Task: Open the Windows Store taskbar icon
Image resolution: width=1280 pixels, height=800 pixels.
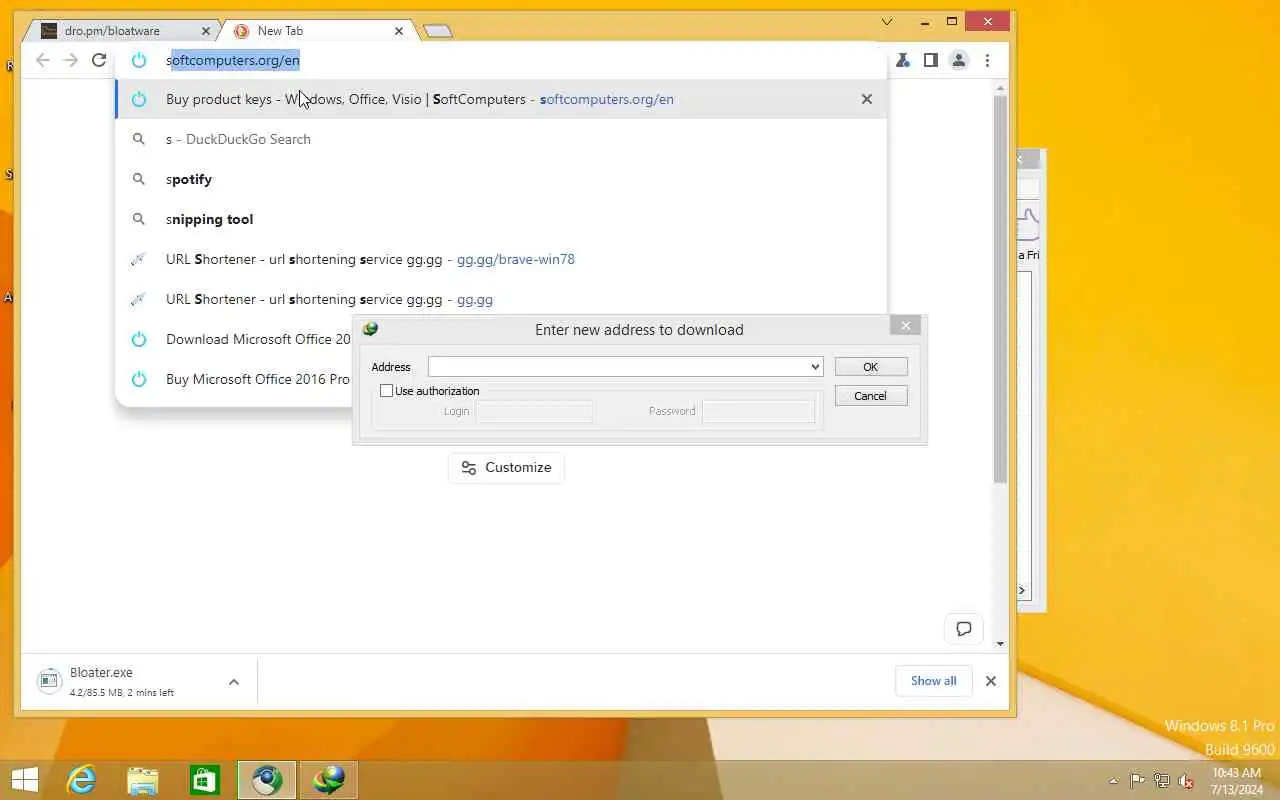Action: pyautogui.click(x=205, y=780)
